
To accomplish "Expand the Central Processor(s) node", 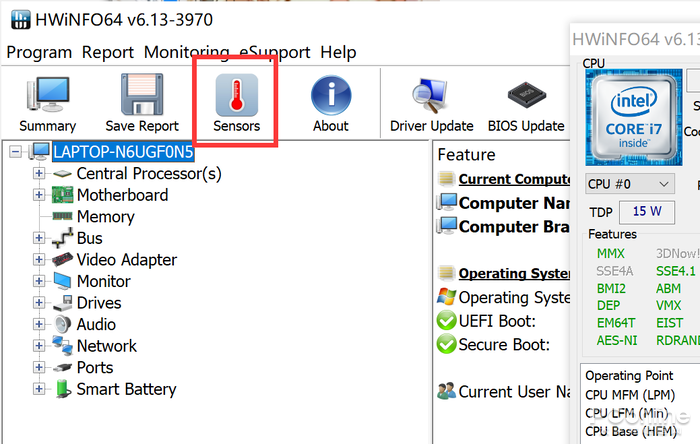I will pyautogui.click(x=39, y=174).
